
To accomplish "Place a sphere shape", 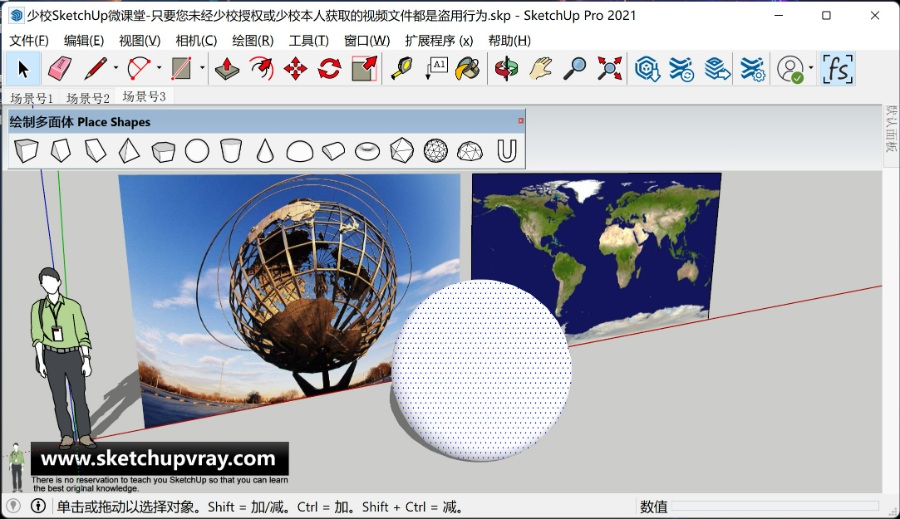I will (197, 151).
